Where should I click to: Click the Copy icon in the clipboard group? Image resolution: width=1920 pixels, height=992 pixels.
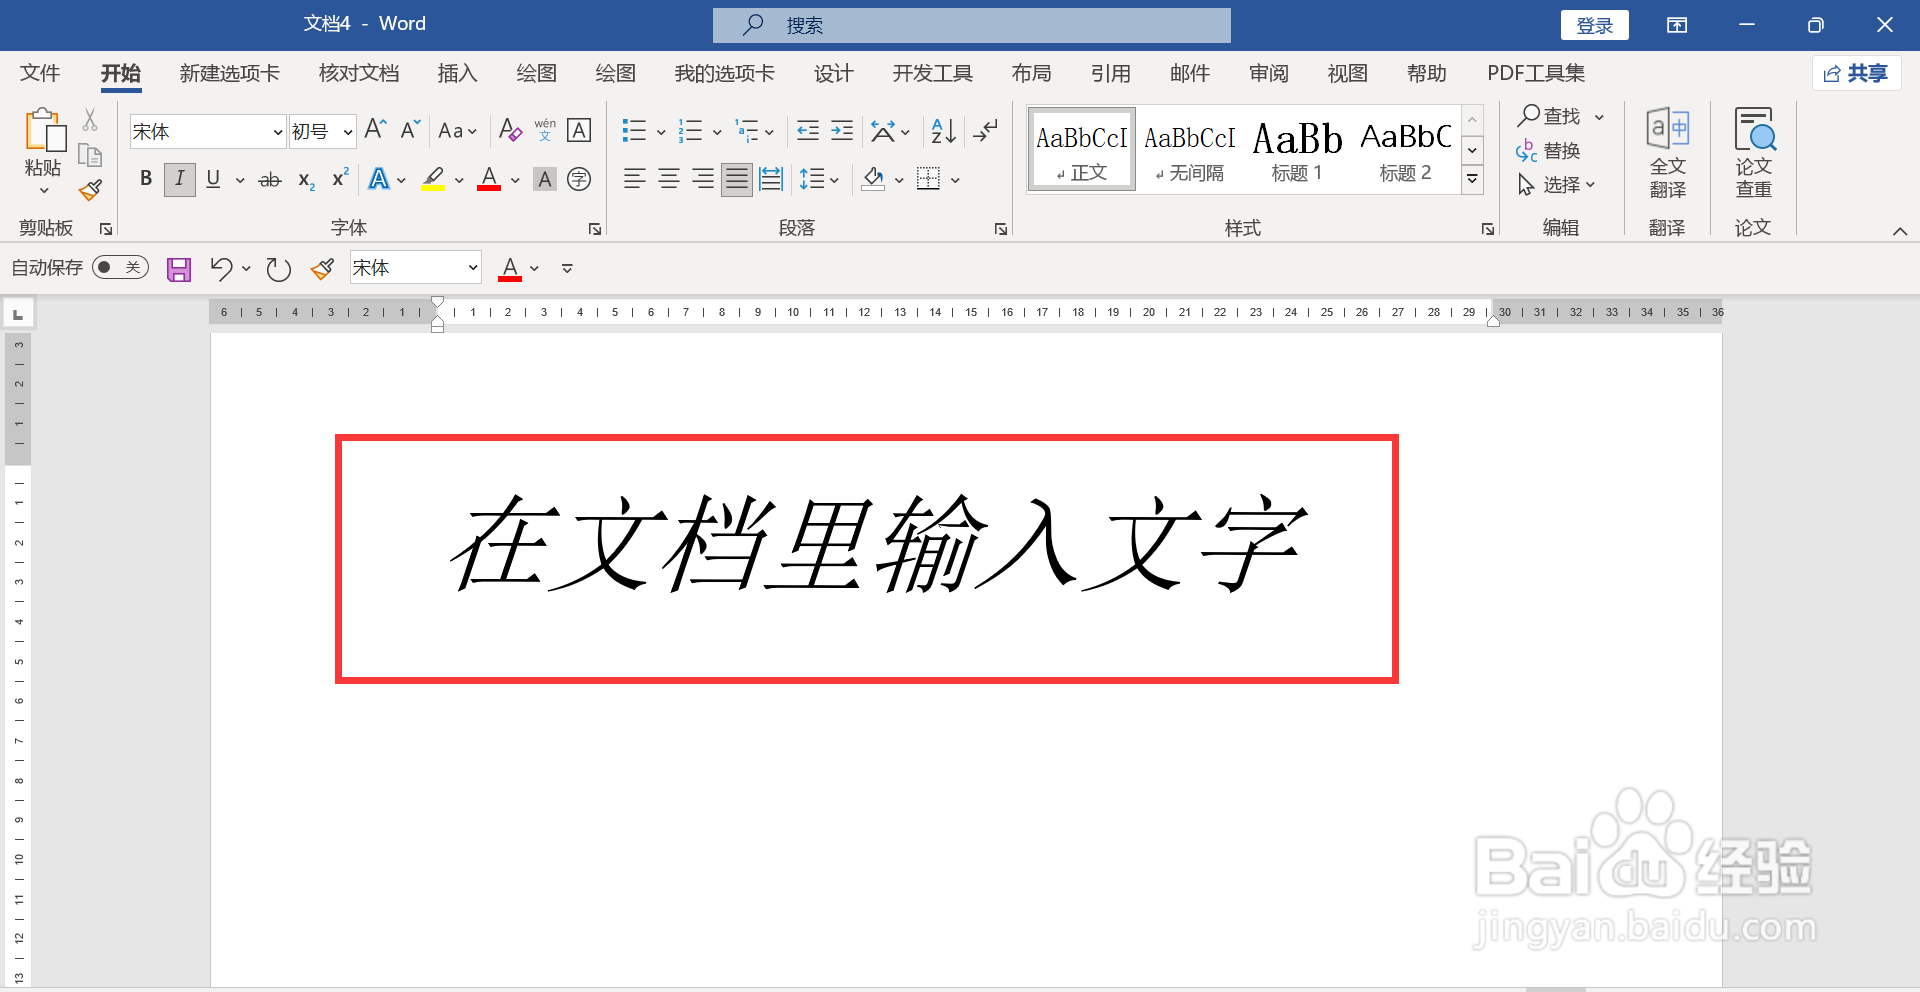click(89, 155)
